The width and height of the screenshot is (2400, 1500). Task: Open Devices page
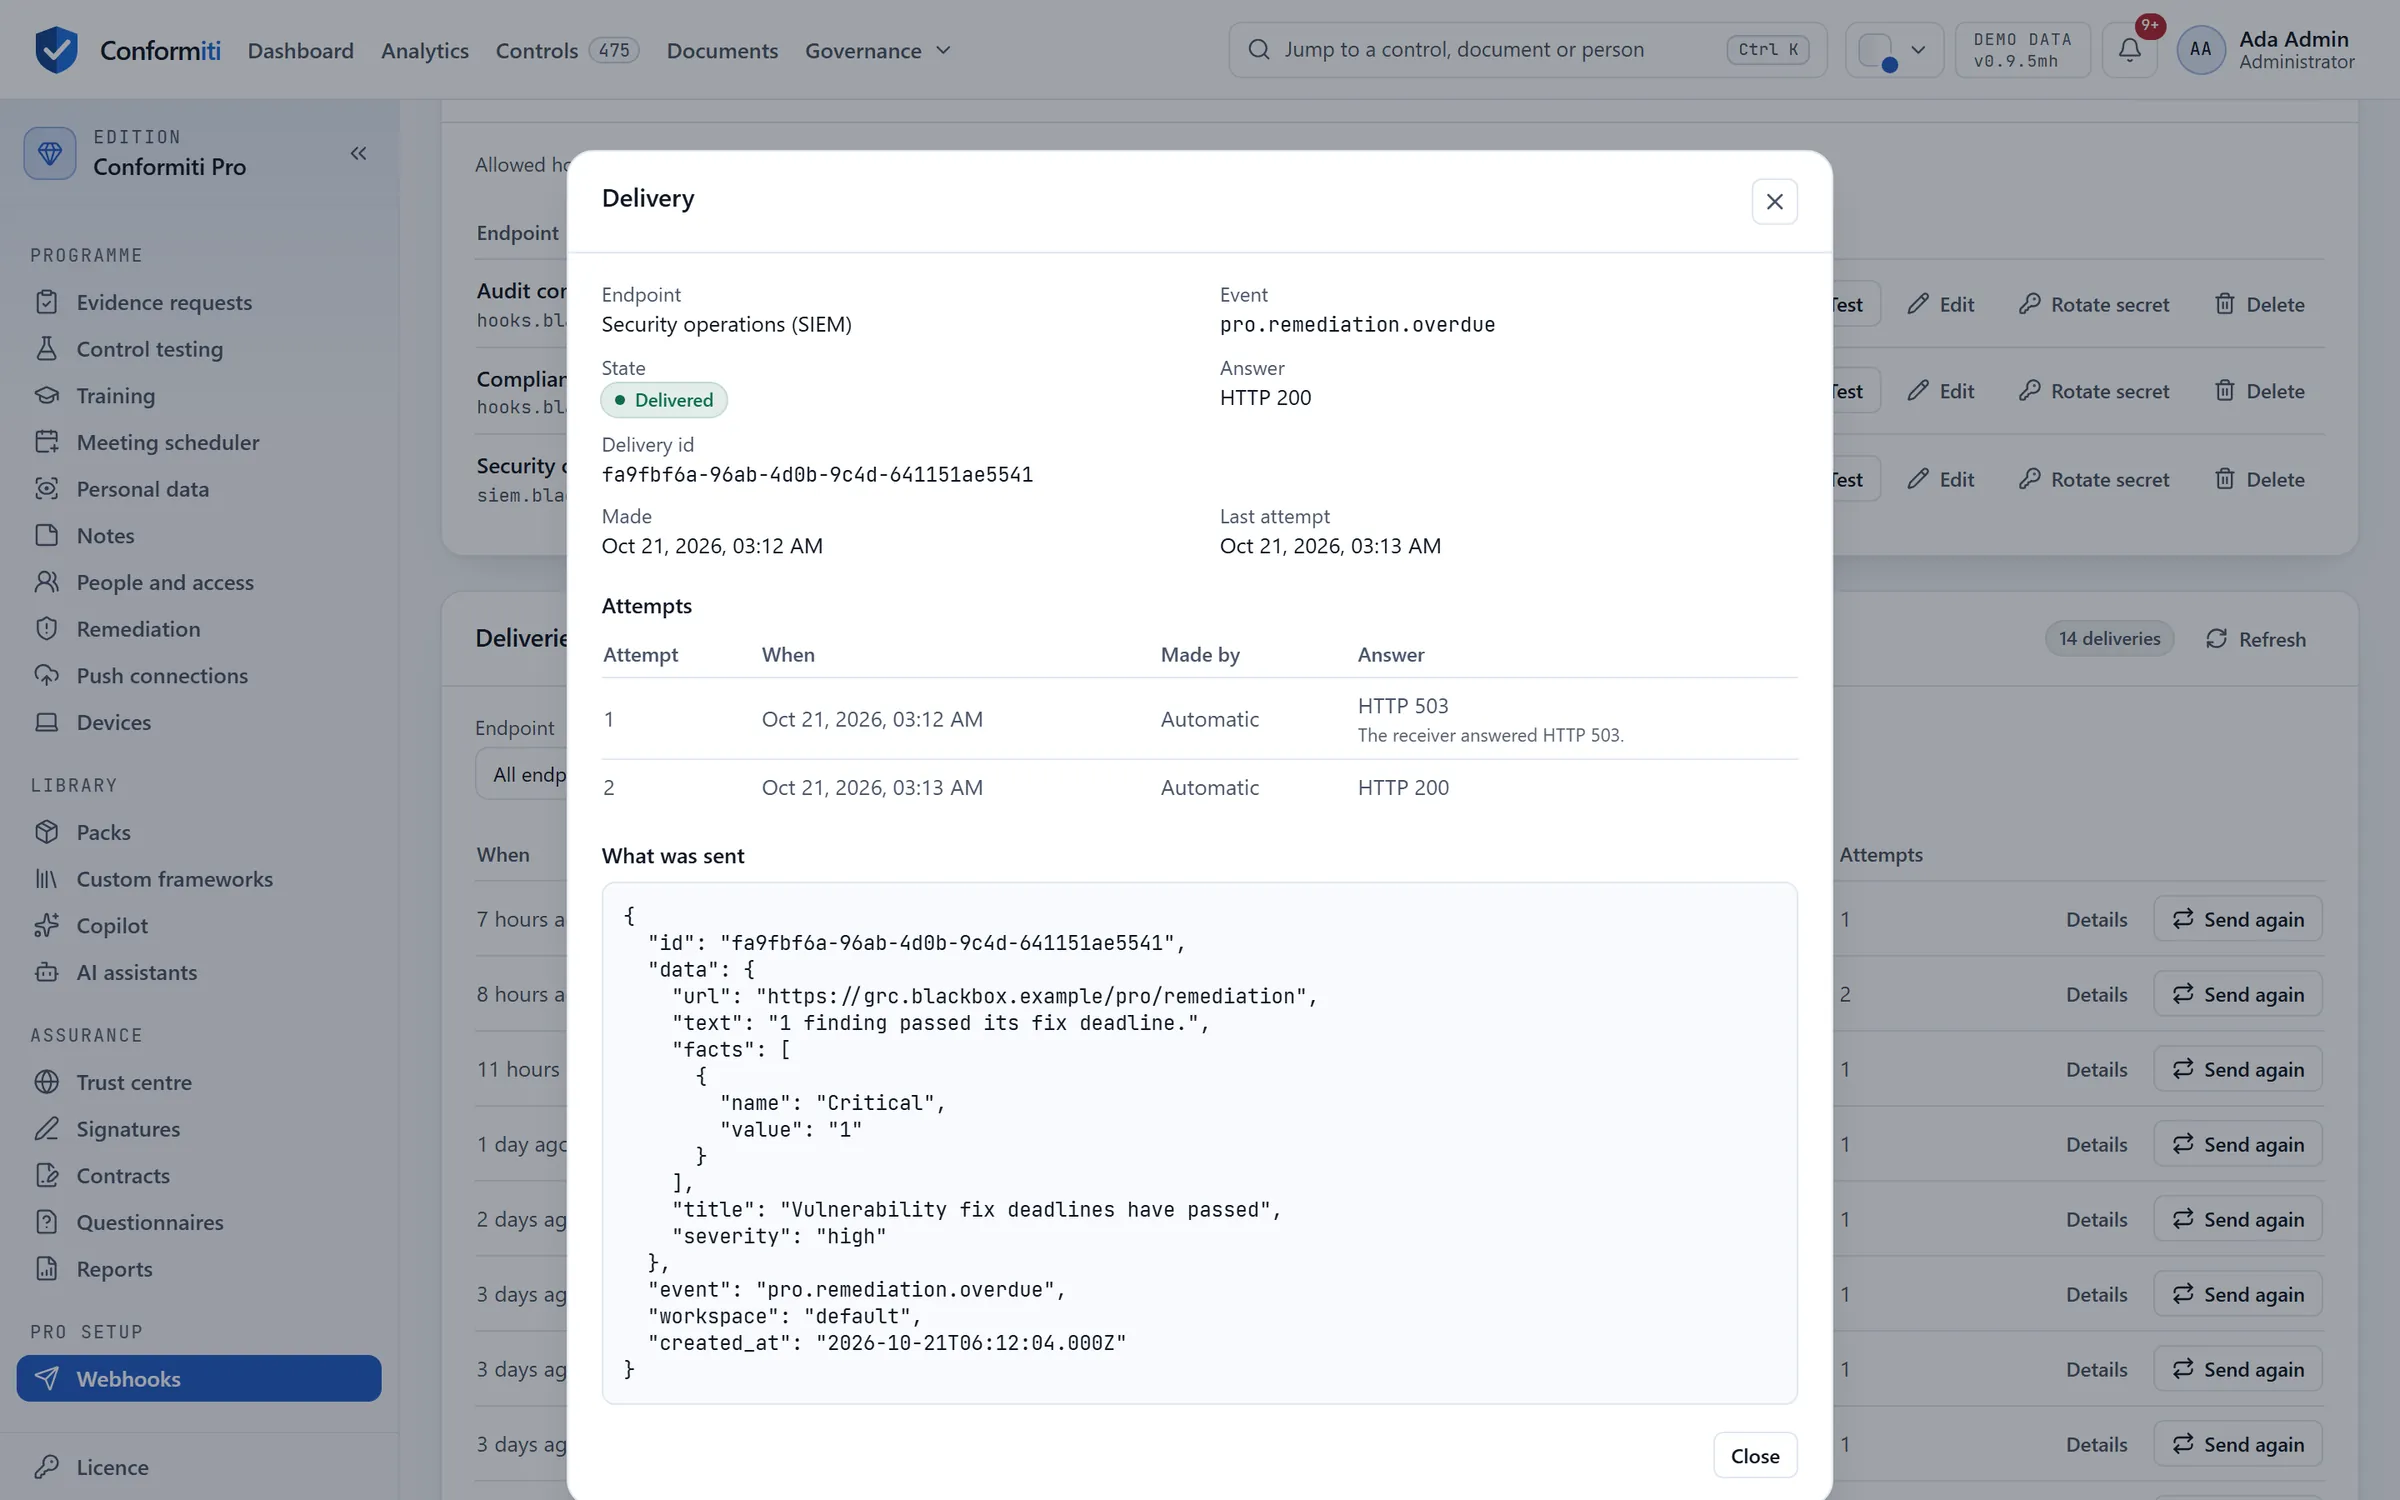[199, 722]
